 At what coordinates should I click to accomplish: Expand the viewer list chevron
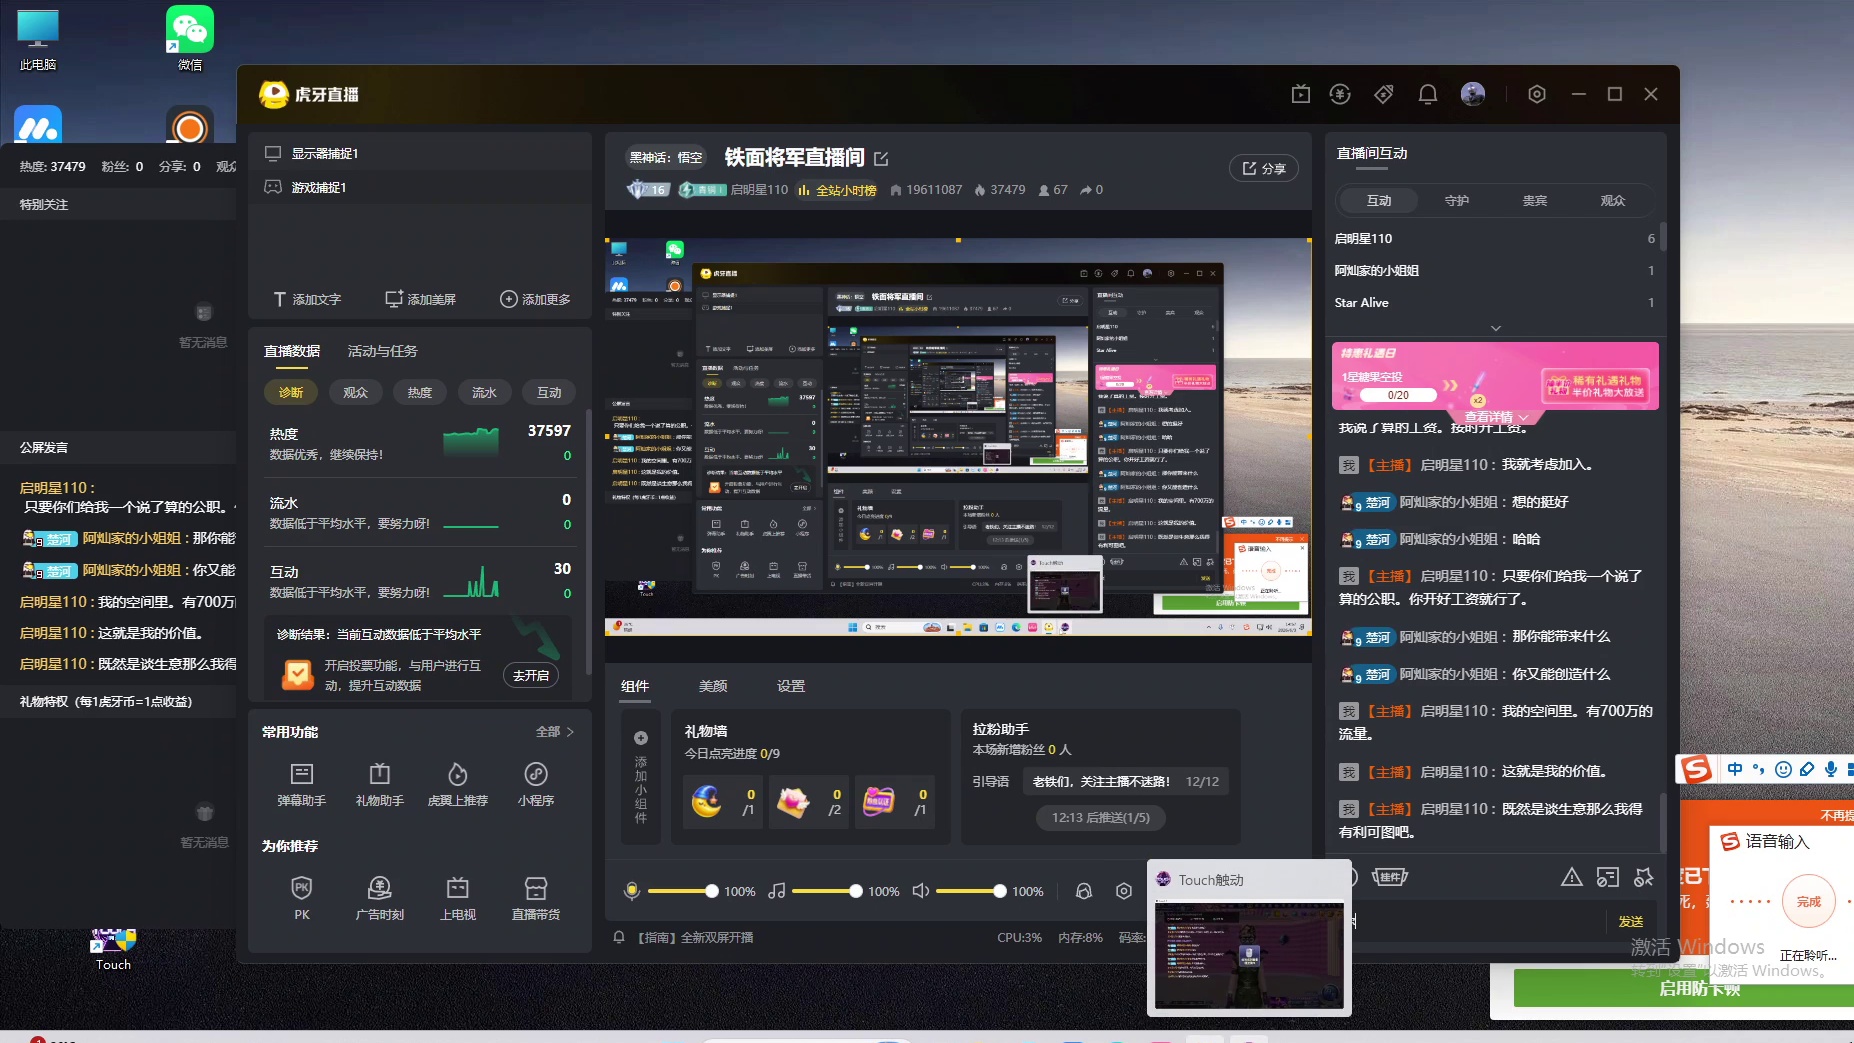click(x=1496, y=328)
